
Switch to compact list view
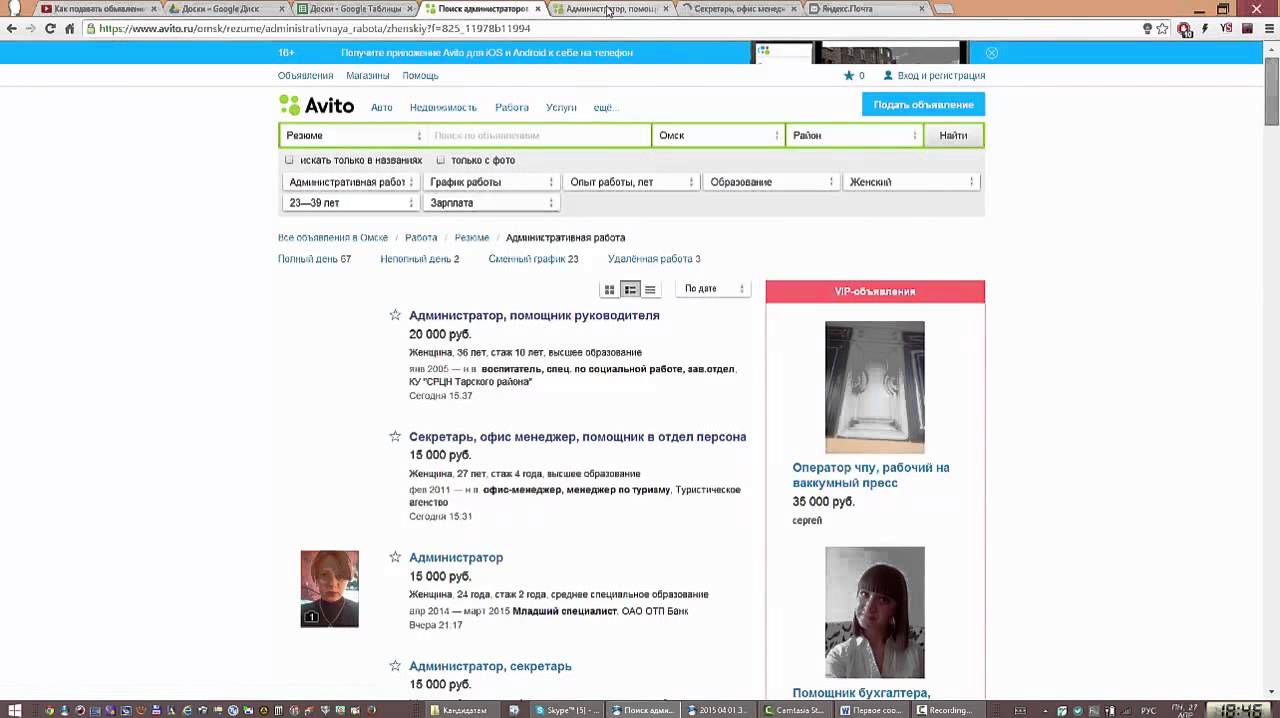[650, 290]
